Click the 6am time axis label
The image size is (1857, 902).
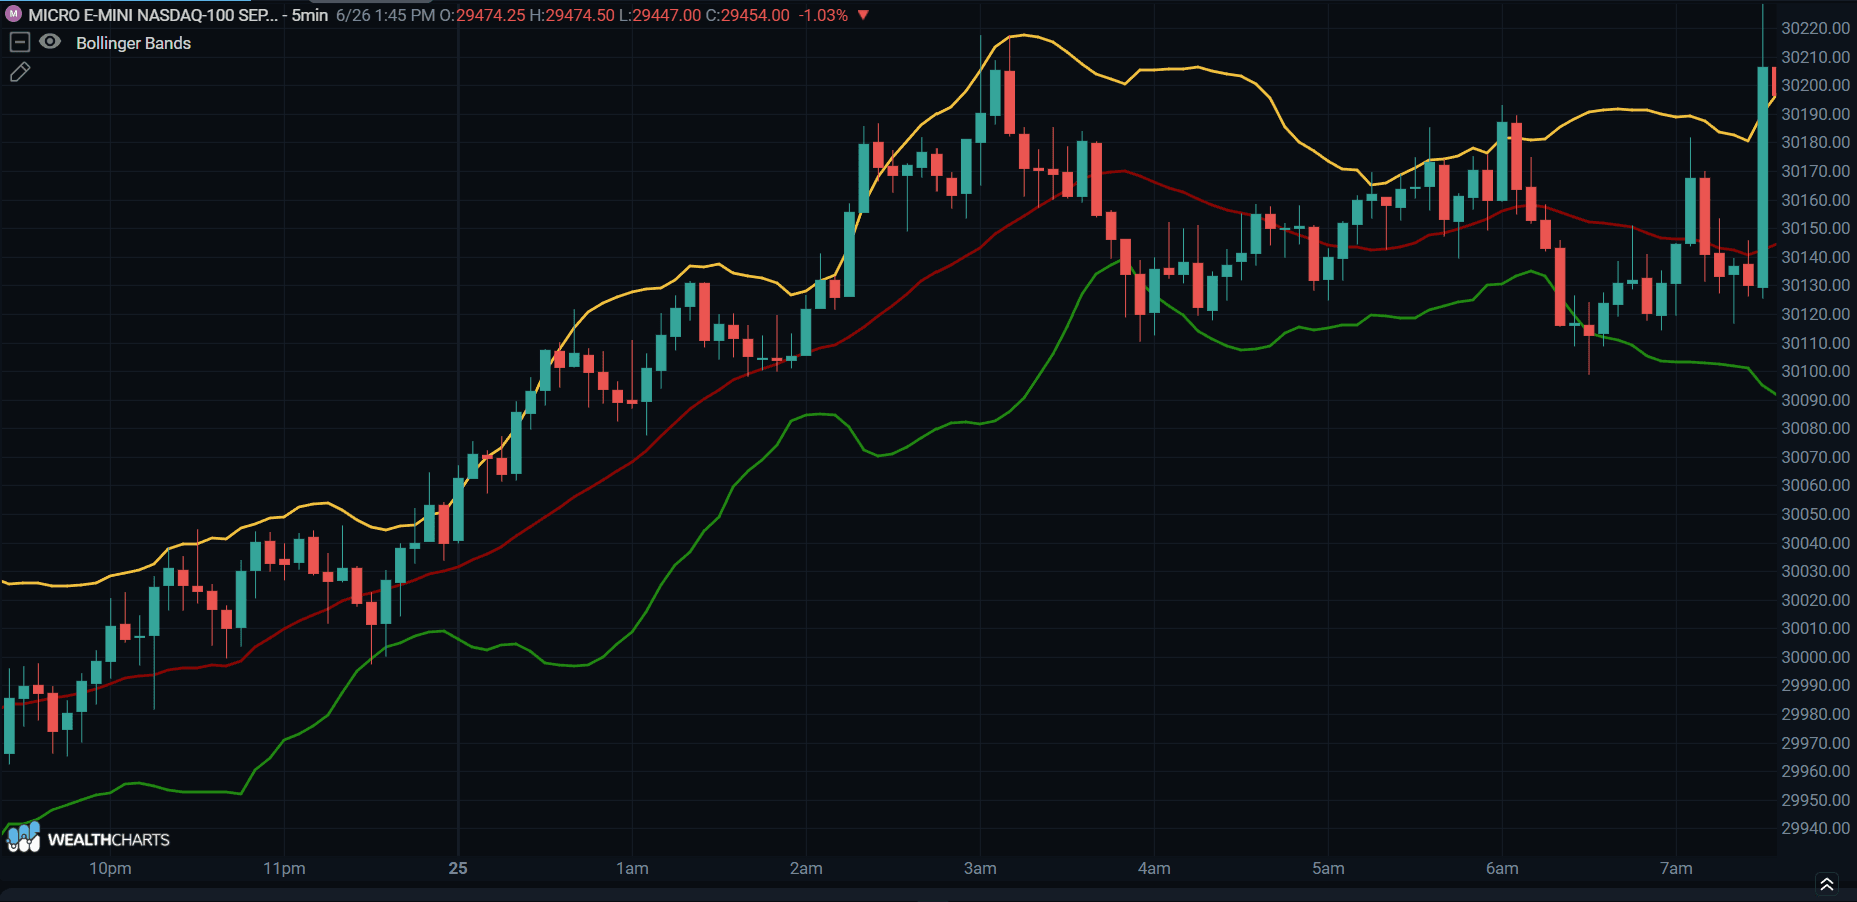coord(1502,868)
